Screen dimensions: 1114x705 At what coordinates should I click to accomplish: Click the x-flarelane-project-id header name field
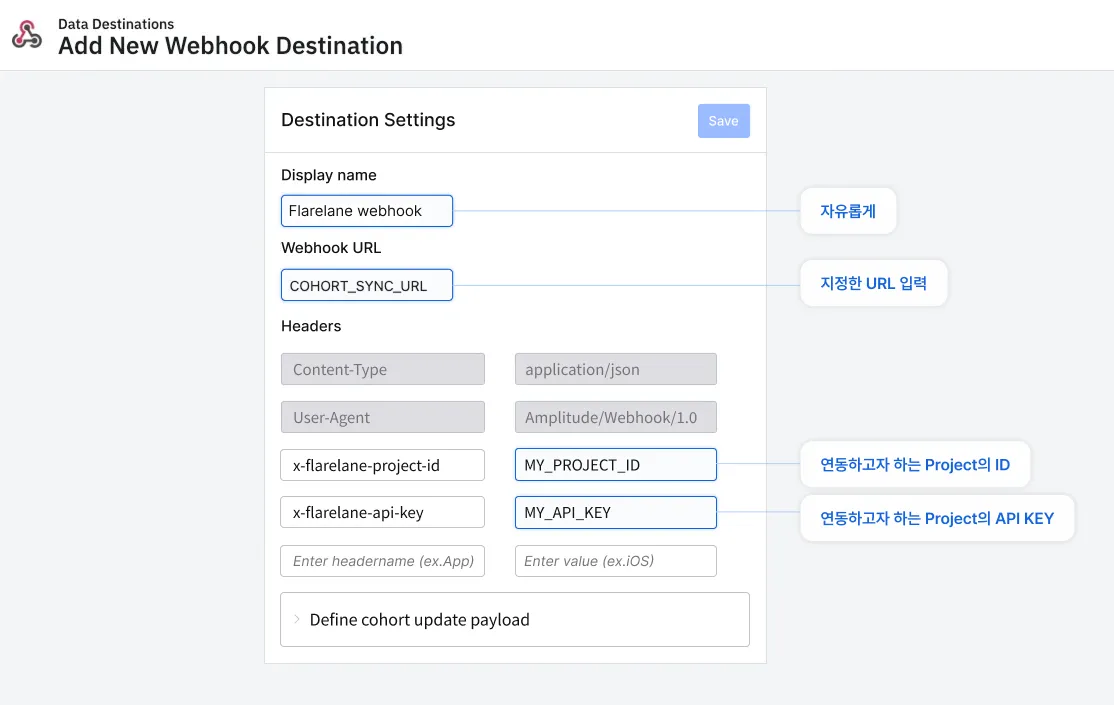coord(383,465)
